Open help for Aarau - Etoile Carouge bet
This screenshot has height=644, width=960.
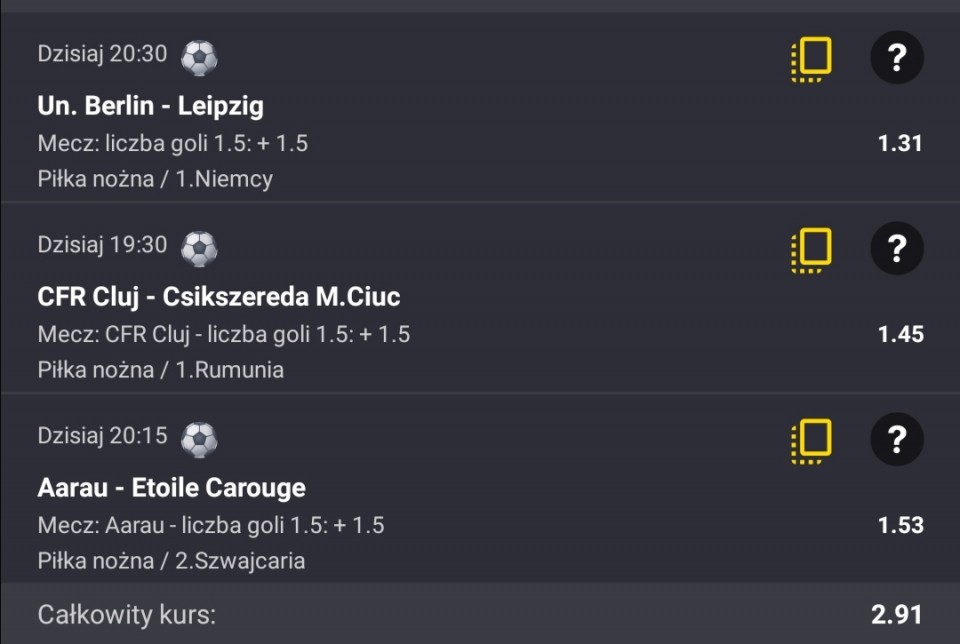(x=897, y=439)
